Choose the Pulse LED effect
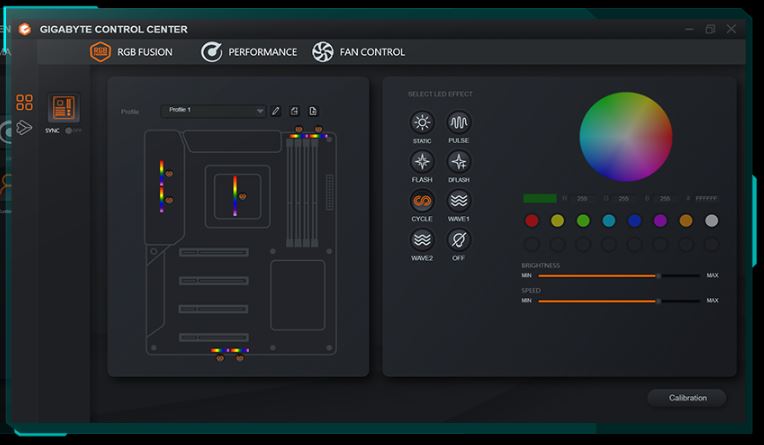 coord(458,123)
